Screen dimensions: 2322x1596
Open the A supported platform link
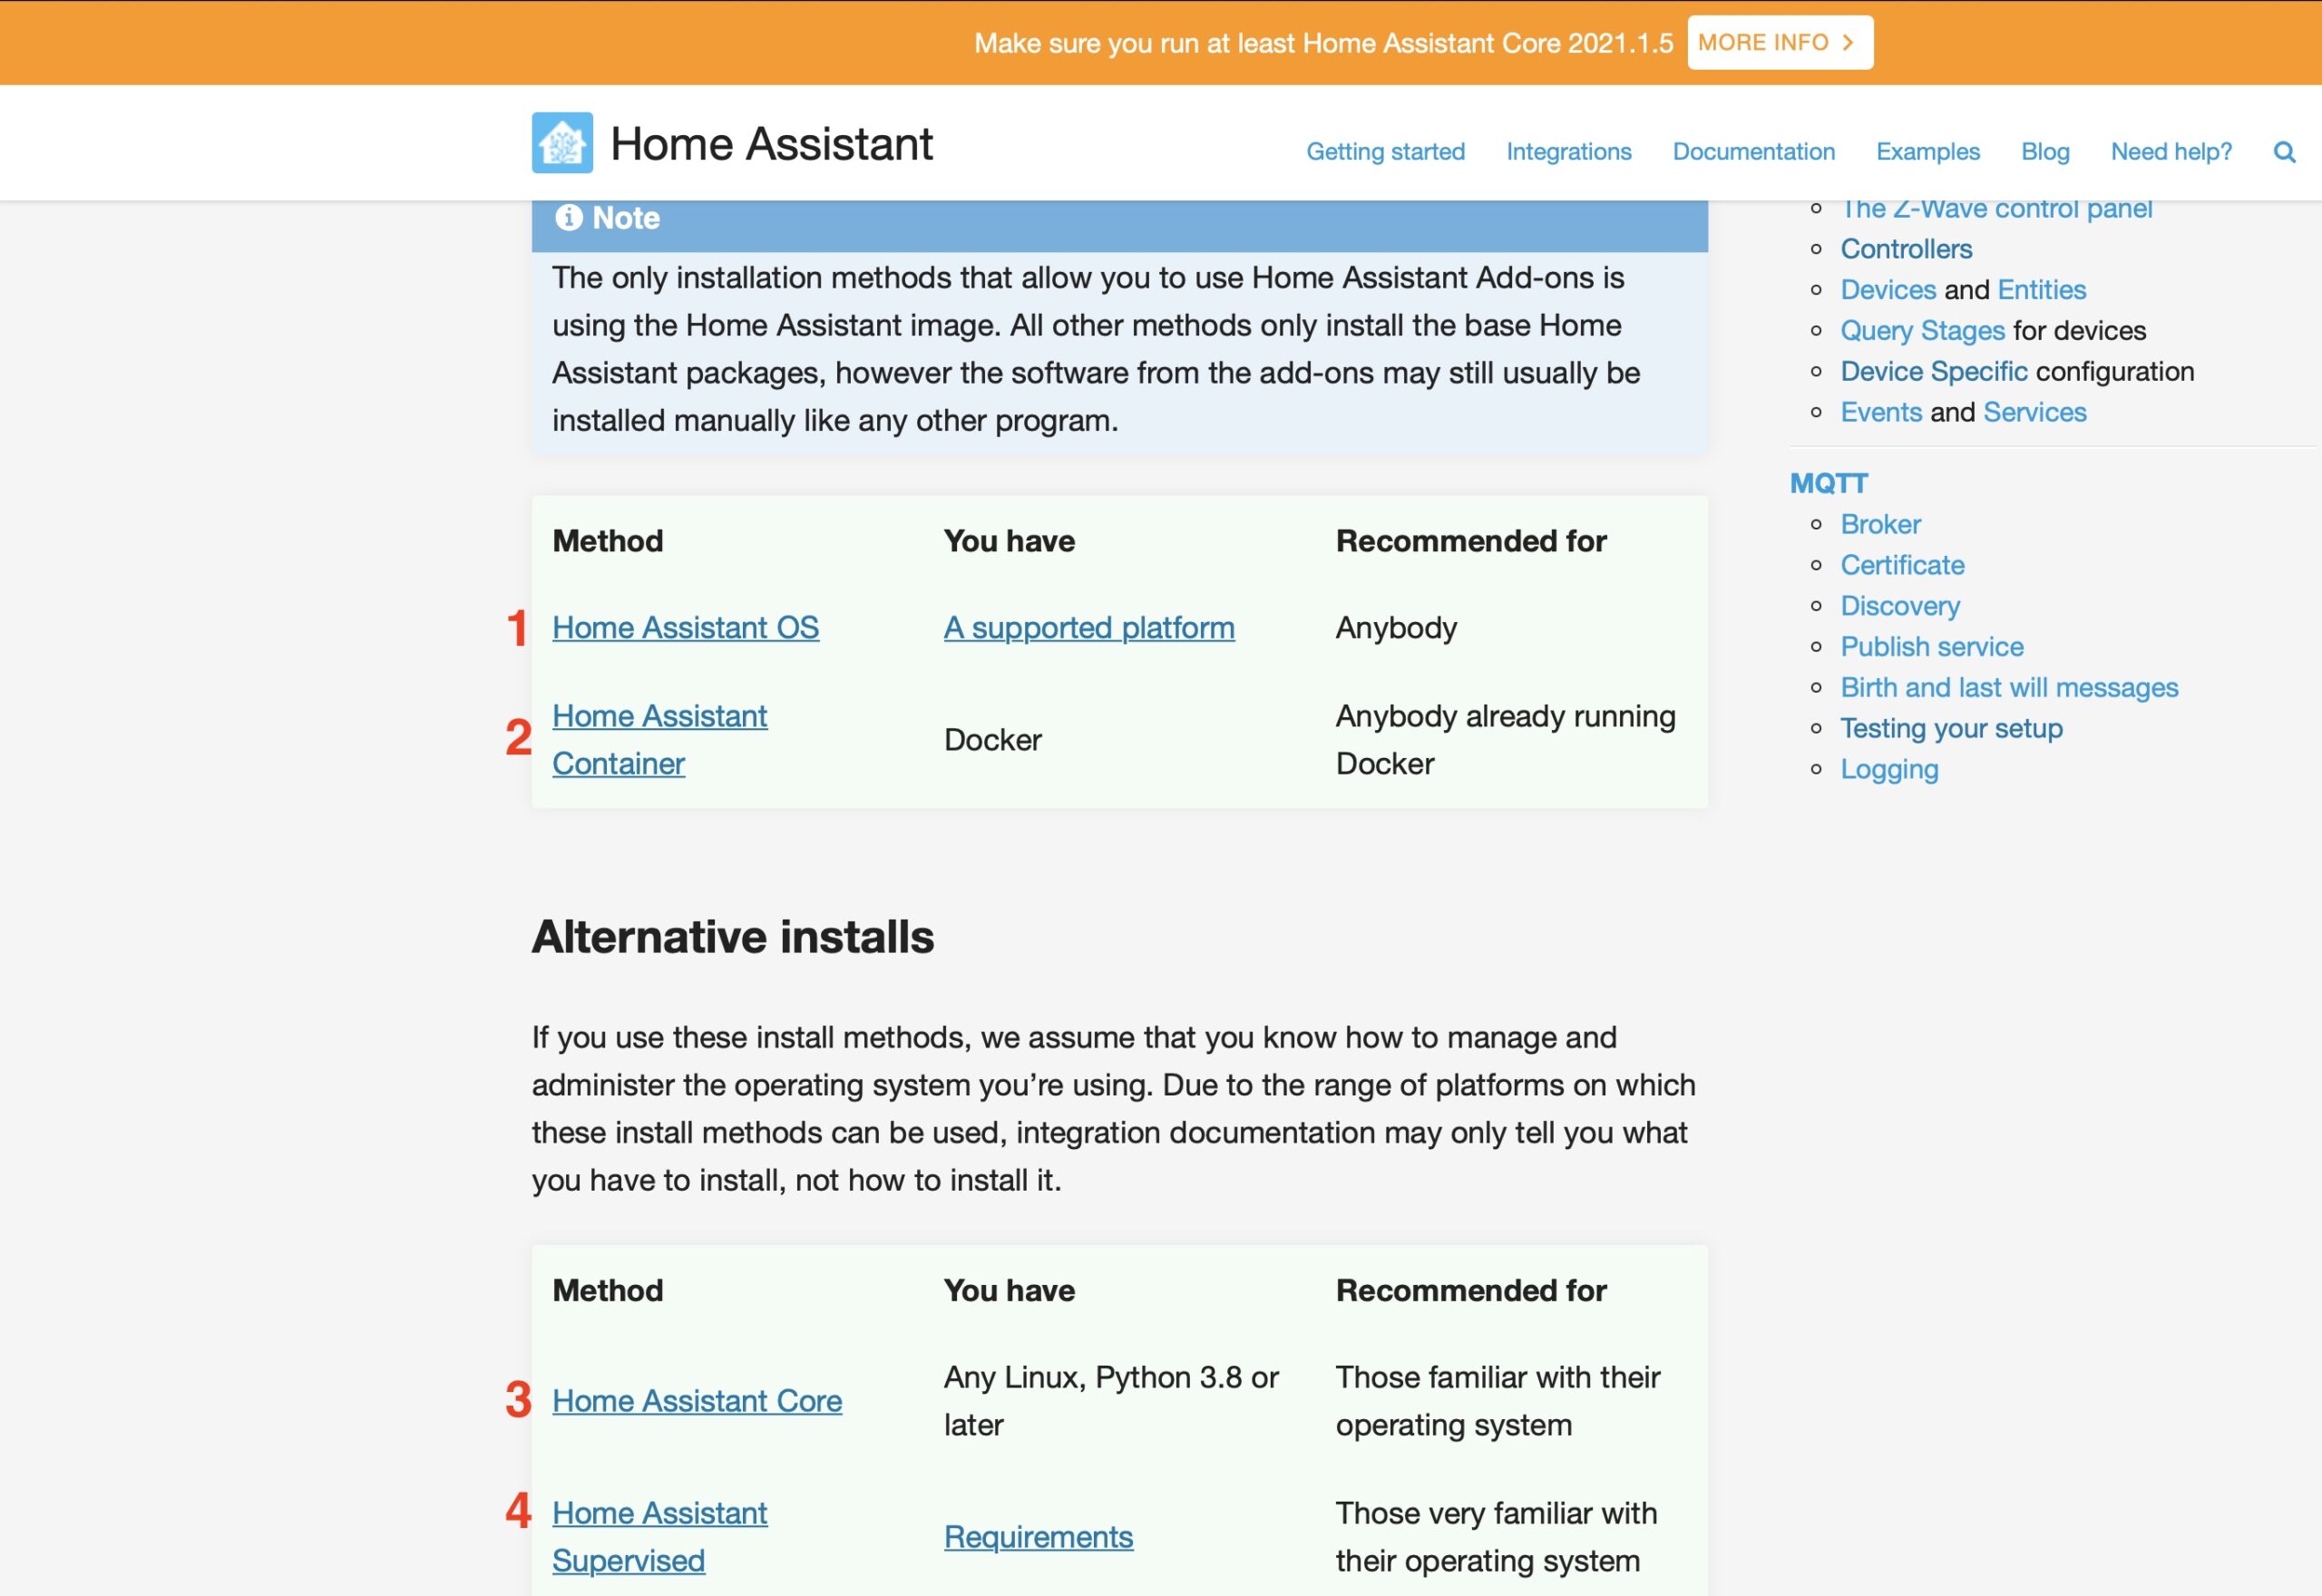pos(1087,626)
